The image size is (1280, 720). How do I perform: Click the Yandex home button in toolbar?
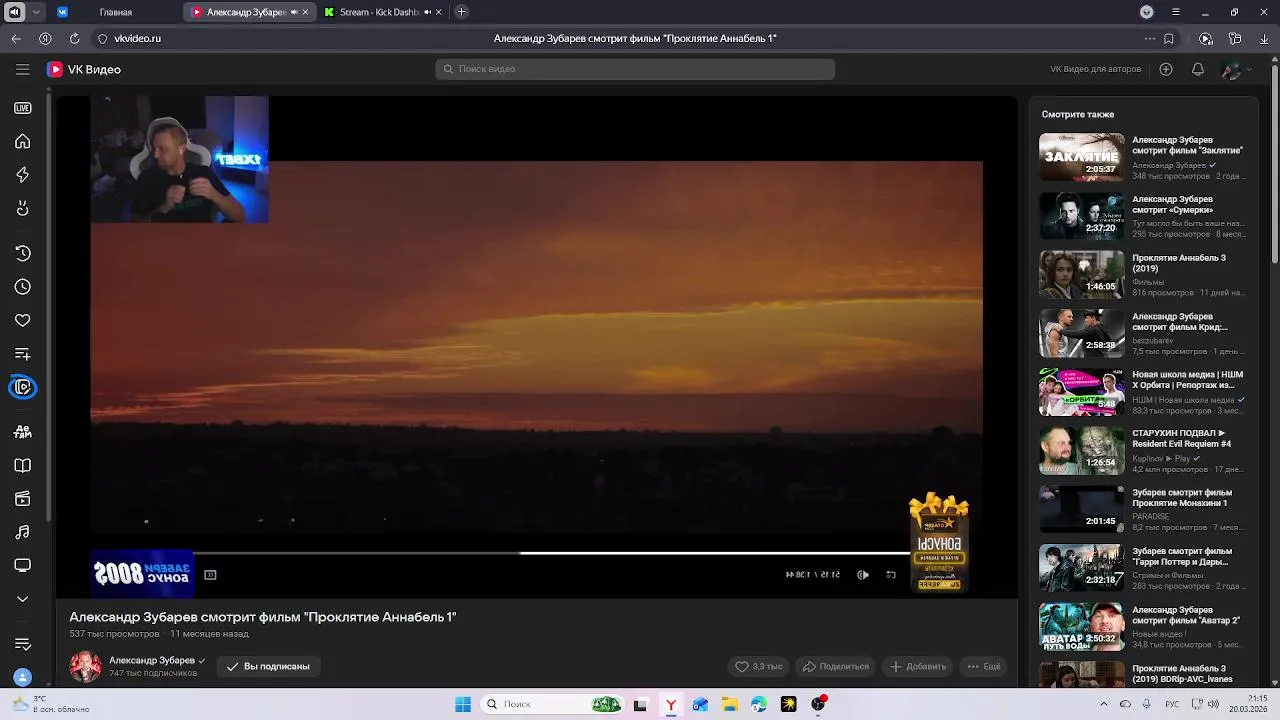[x=45, y=39]
